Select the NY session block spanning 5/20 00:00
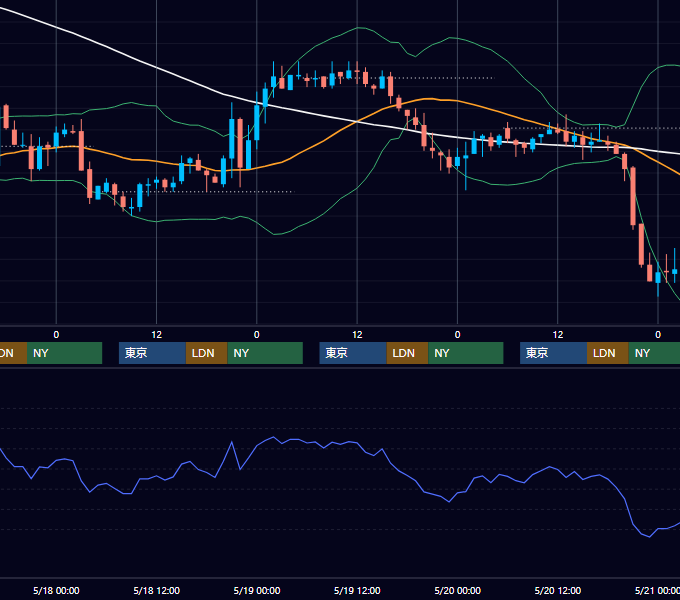The image size is (680, 600). pos(466,353)
